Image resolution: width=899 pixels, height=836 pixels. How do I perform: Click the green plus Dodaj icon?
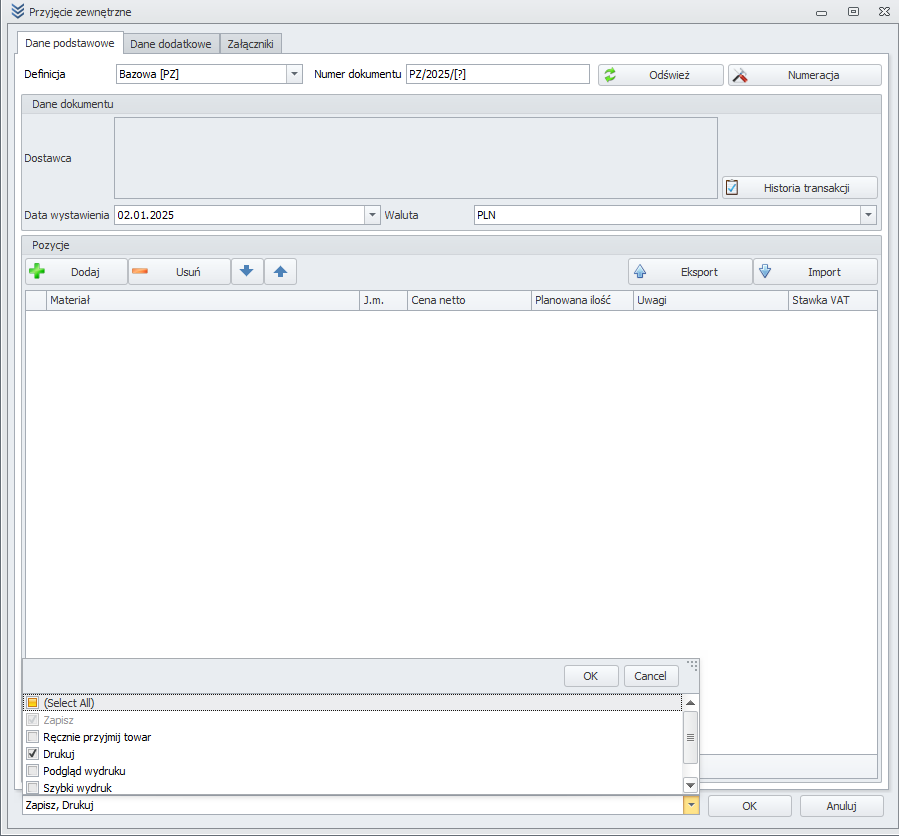click(x=37, y=271)
